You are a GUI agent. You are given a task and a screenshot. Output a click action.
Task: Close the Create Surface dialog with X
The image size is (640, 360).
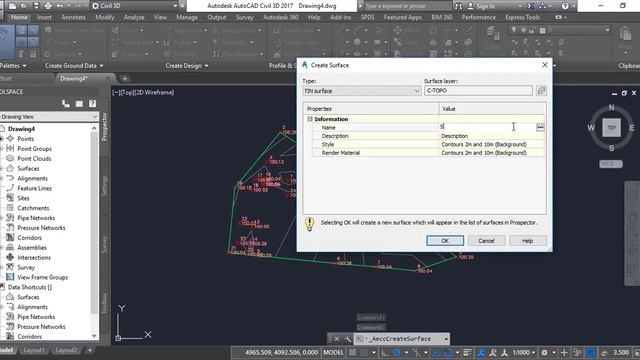click(544, 65)
